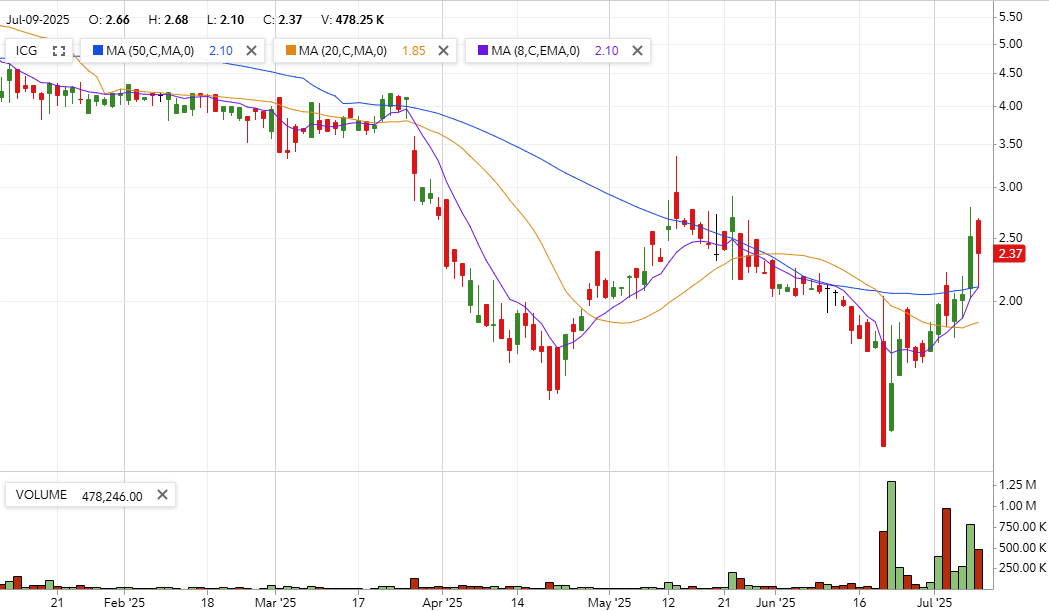
Task: Click the 1.00 M volume axis label
Action: (x=1018, y=506)
